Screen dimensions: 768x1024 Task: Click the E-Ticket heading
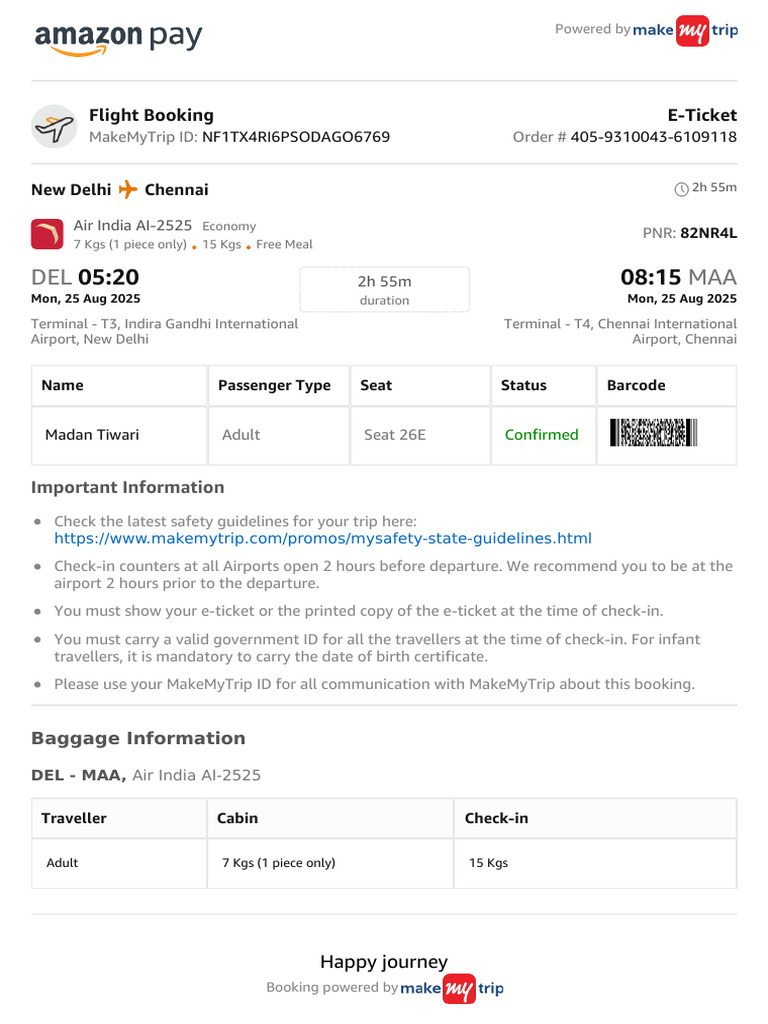click(702, 115)
